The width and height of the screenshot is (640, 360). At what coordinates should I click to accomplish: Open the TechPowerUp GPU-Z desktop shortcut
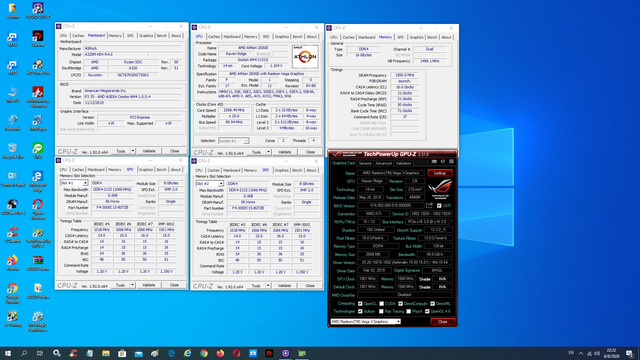(x=38, y=237)
